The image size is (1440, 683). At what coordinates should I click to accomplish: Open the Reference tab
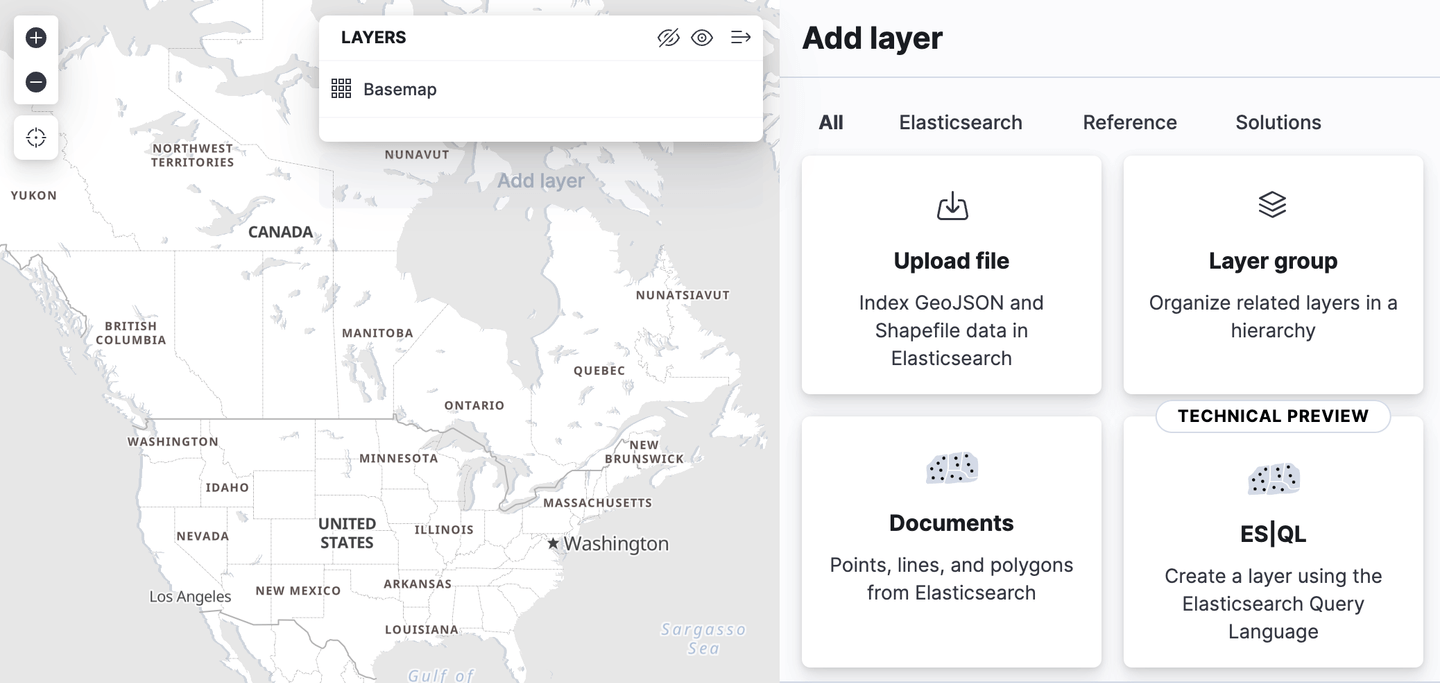pyautogui.click(x=1129, y=122)
